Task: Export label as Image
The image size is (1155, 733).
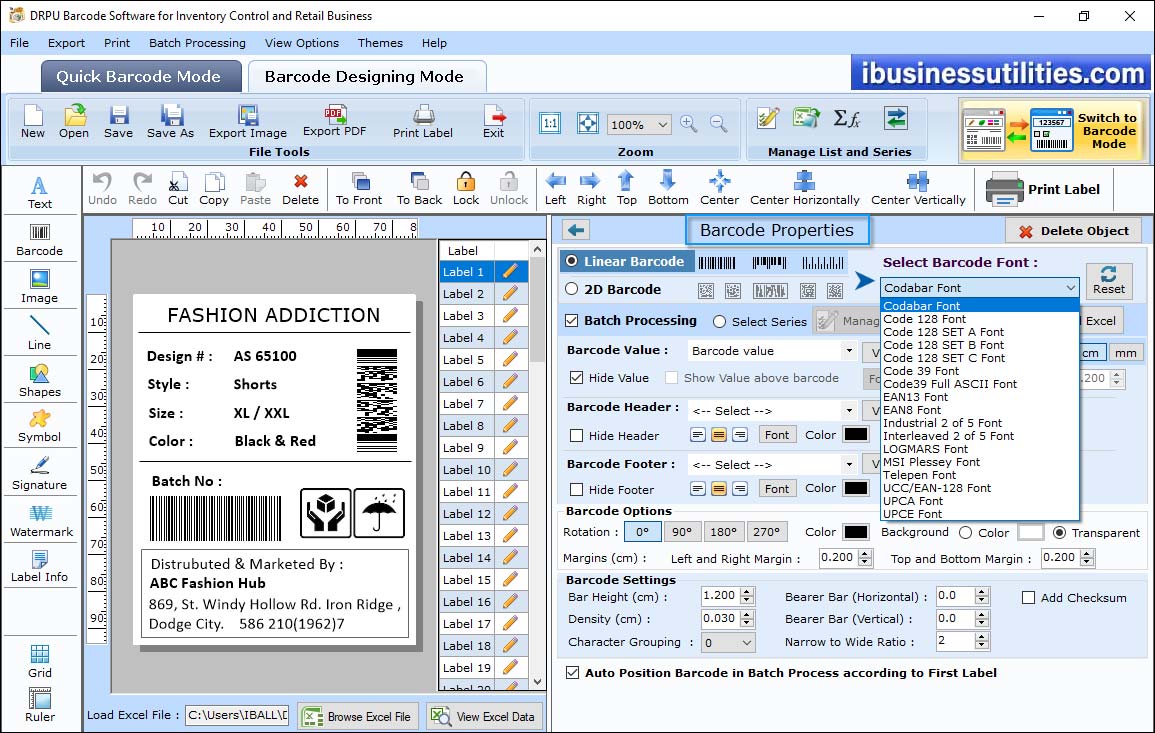Action: 248,122
